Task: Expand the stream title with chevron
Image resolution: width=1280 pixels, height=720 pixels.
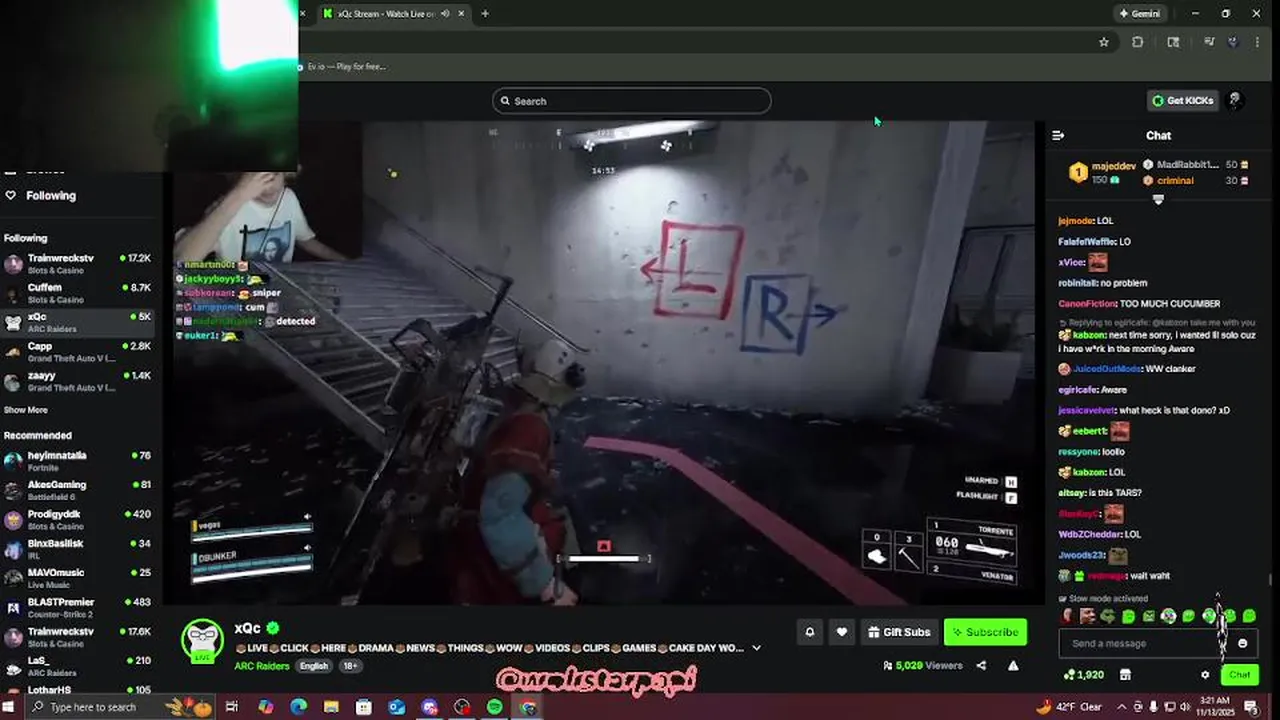Action: click(756, 648)
